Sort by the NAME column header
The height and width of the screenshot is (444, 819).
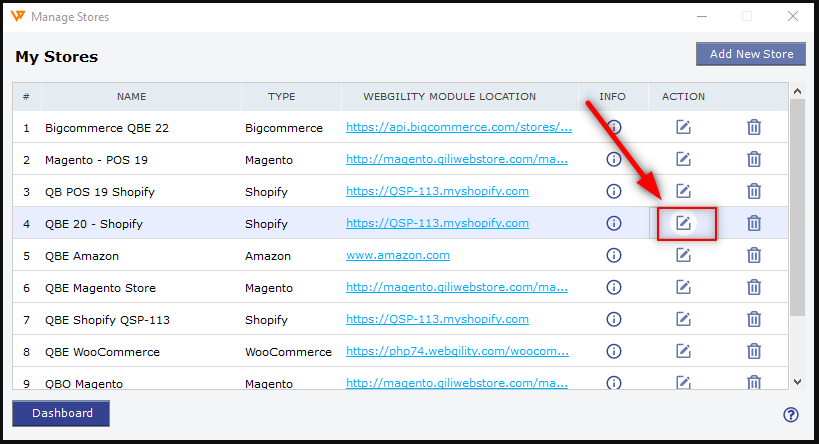tap(131, 97)
